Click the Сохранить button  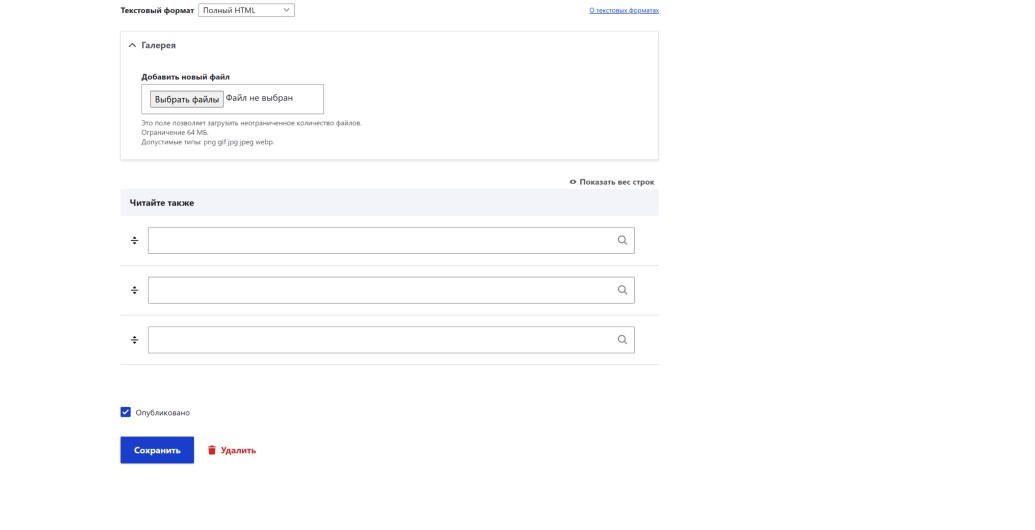(x=157, y=450)
